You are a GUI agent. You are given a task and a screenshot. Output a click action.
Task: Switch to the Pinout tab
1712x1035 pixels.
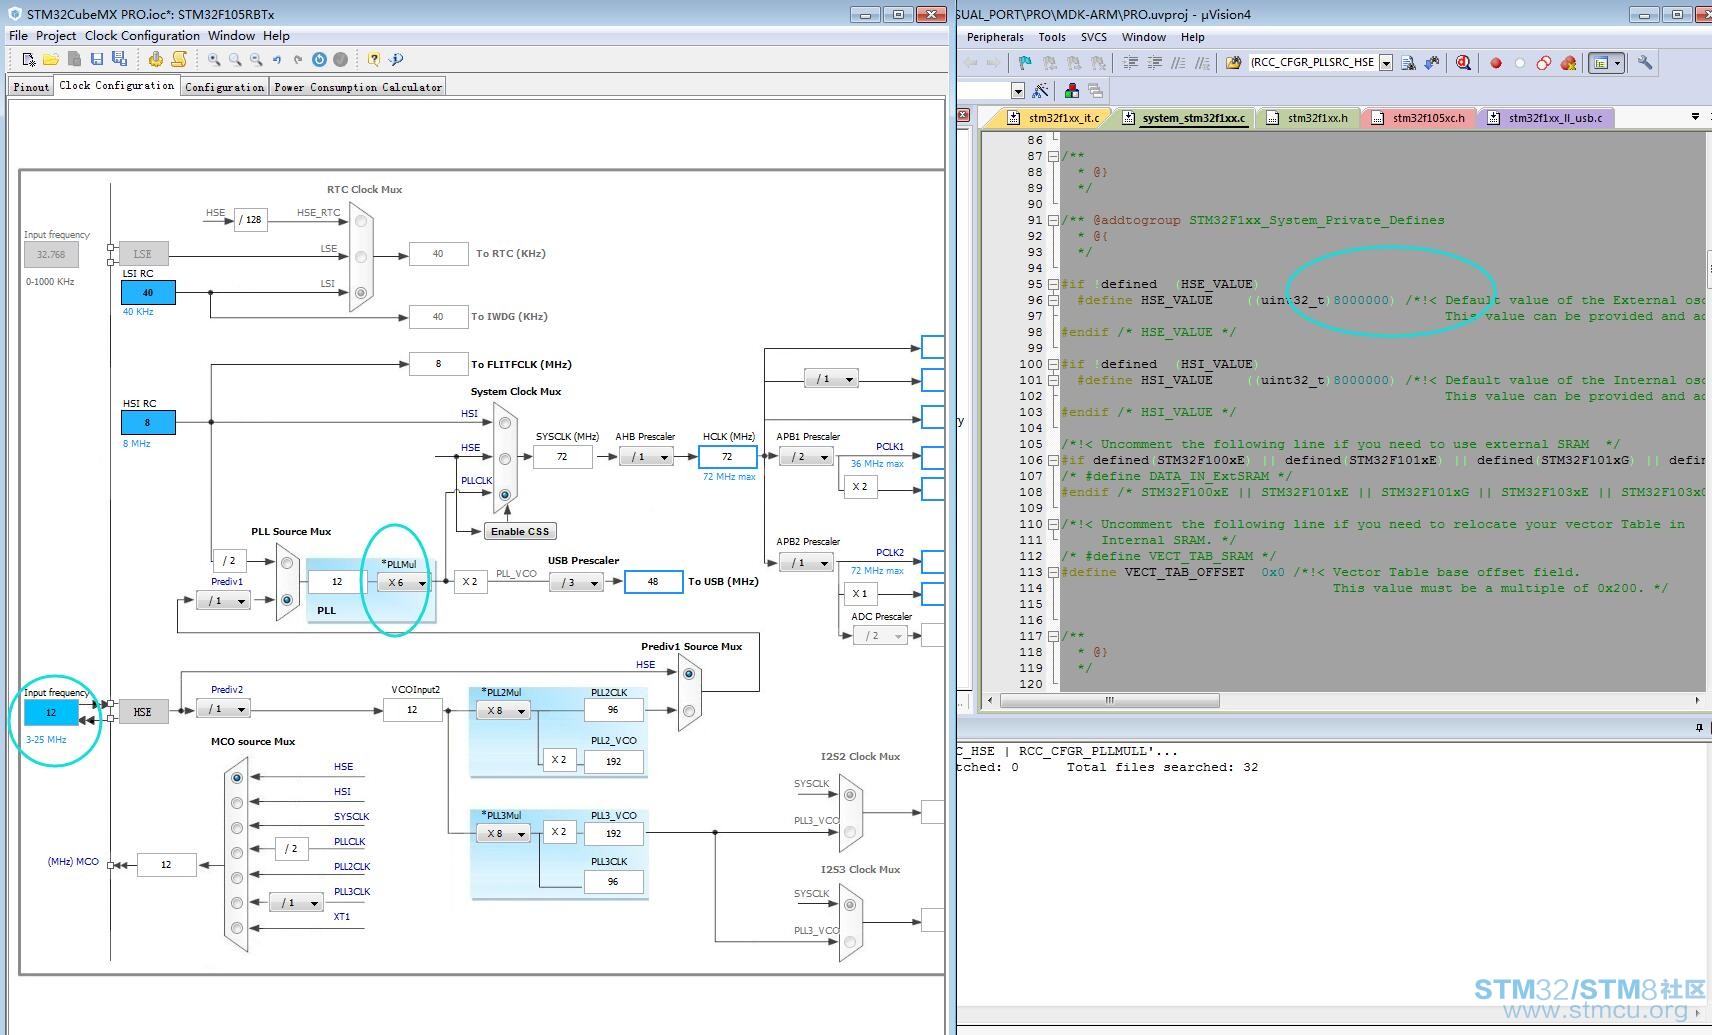31,87
